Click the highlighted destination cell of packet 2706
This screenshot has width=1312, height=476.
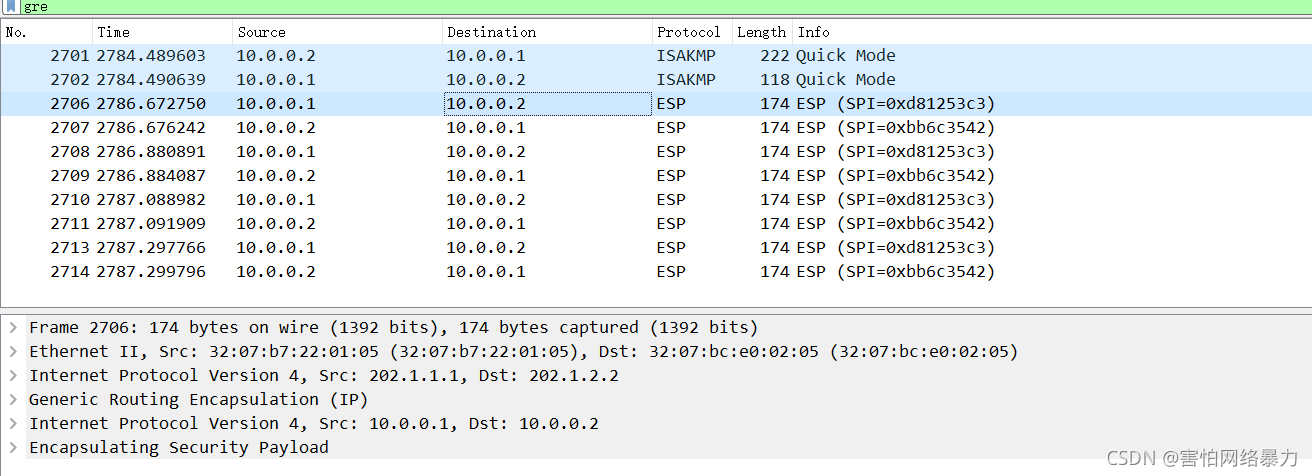(548, 104)
